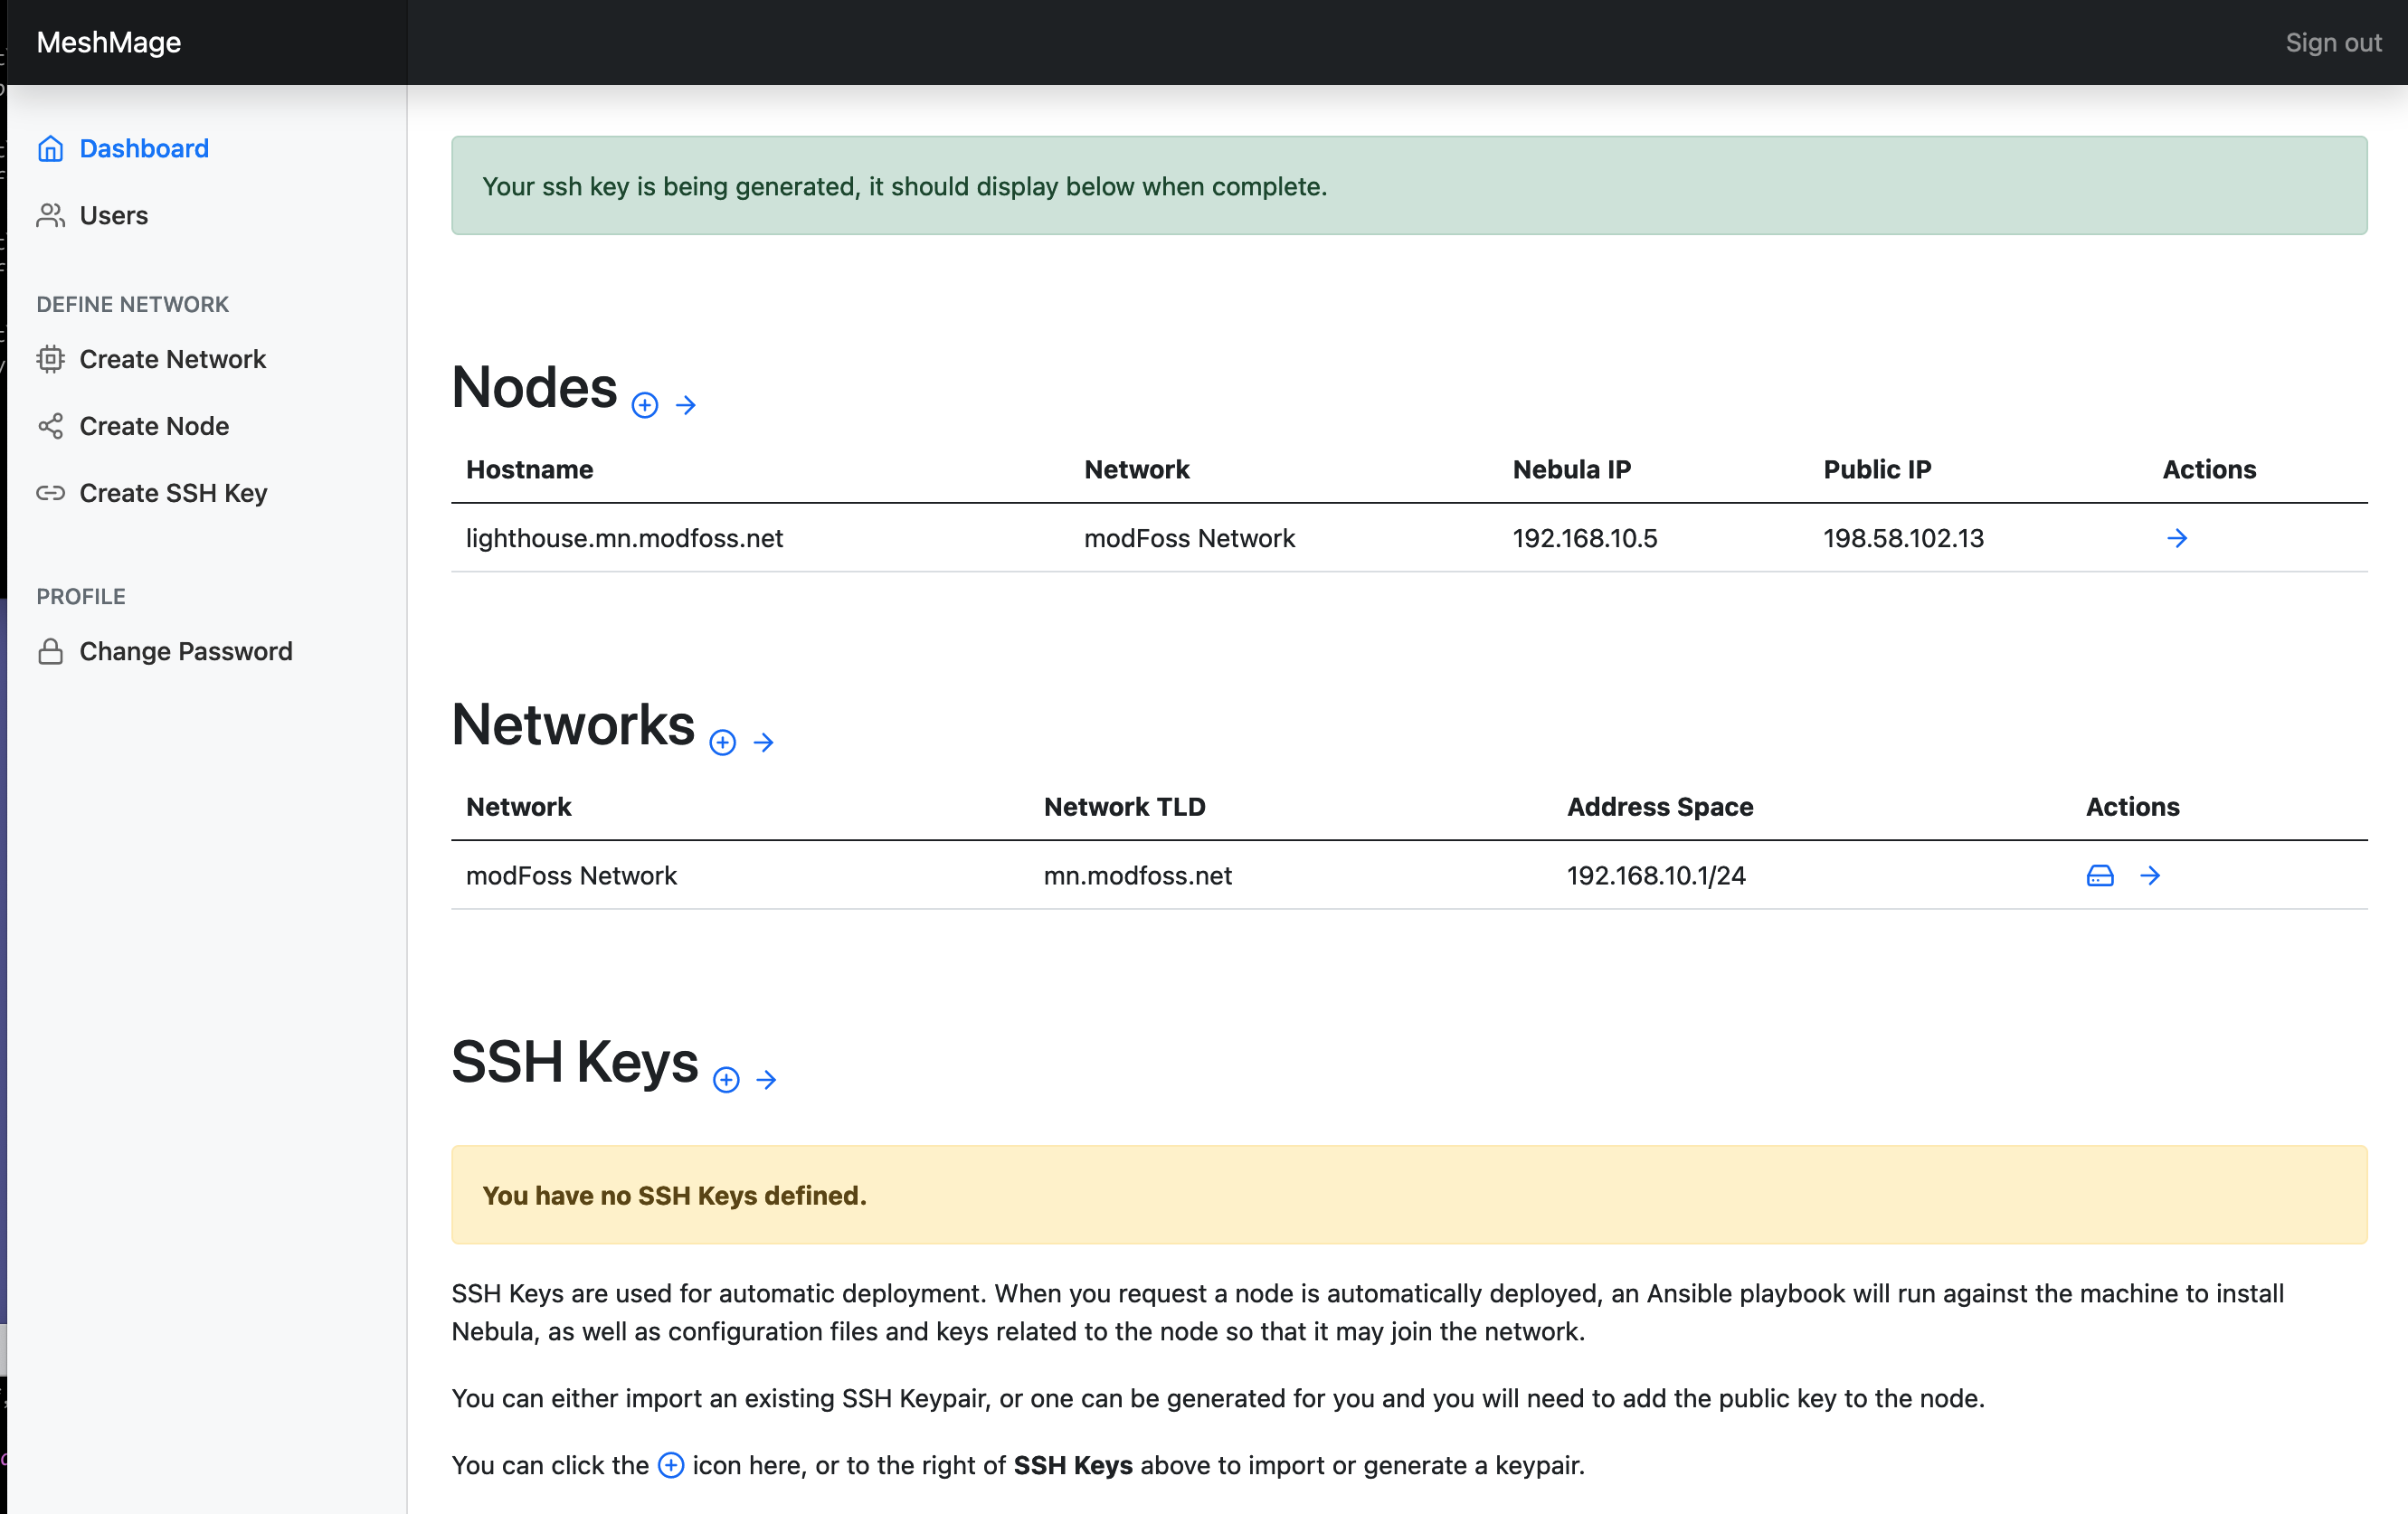The width and height of the screenshot is (2408, 1514).
Task: Click the Create SSH Key link
Action: 173,492
